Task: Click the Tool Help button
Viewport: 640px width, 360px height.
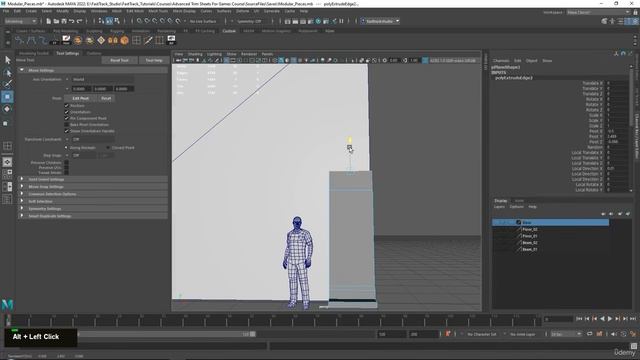Action: point(154,60)
